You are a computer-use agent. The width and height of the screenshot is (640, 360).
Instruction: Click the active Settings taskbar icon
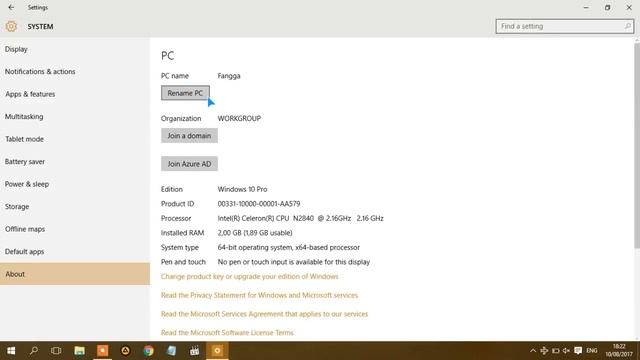coord(217,351)
